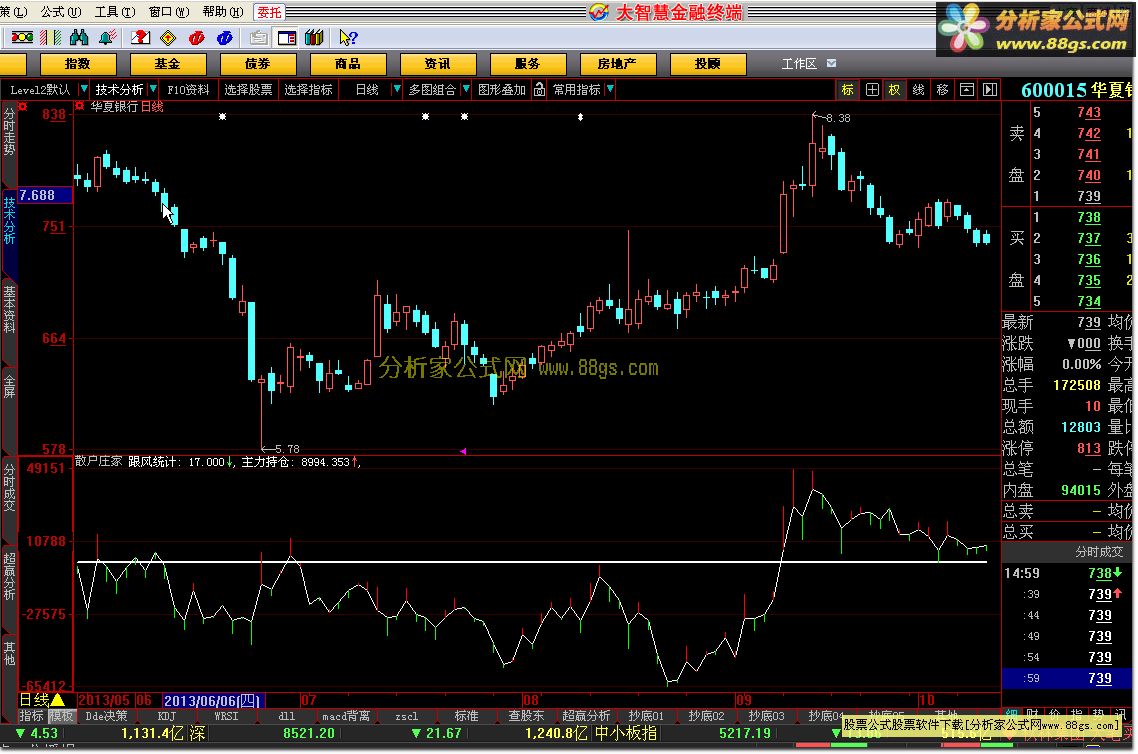Expand the 日线 period dropdown arrow

click(396, 89)
